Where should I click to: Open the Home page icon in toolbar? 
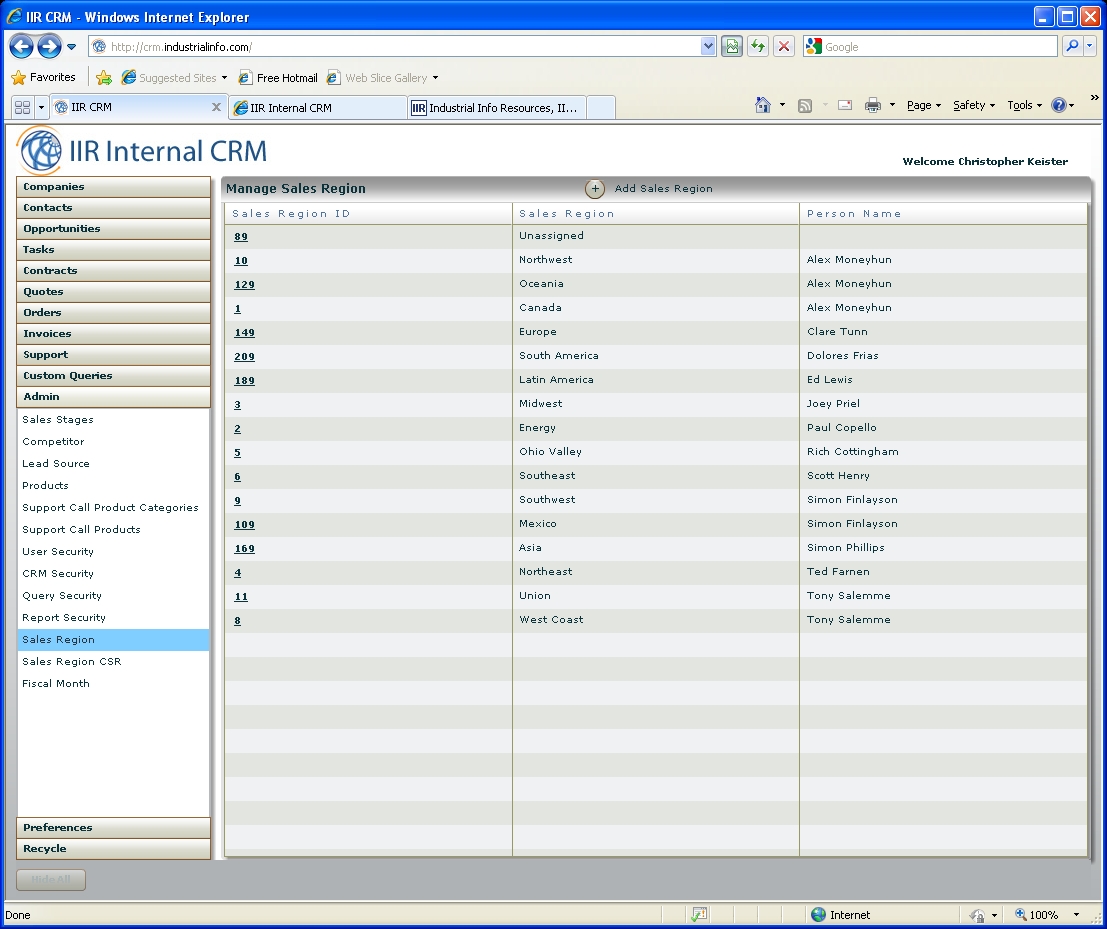click(x=763, y=105)
